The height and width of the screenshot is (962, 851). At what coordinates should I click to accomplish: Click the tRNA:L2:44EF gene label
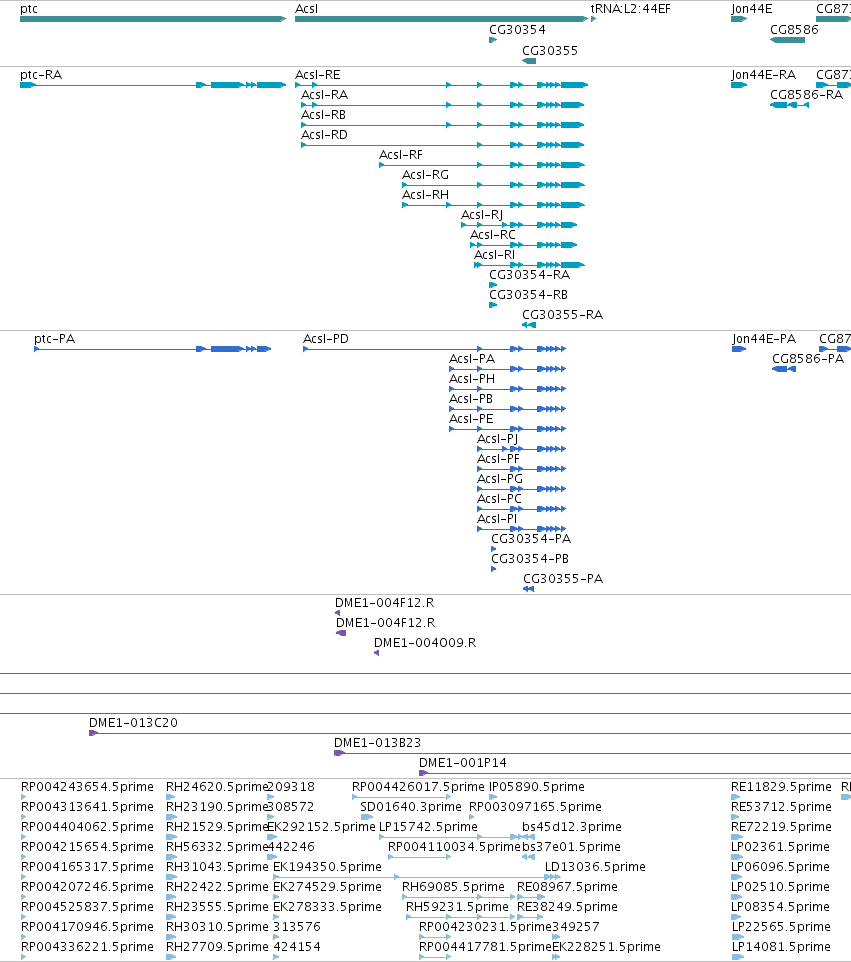(x=630, y=9)
